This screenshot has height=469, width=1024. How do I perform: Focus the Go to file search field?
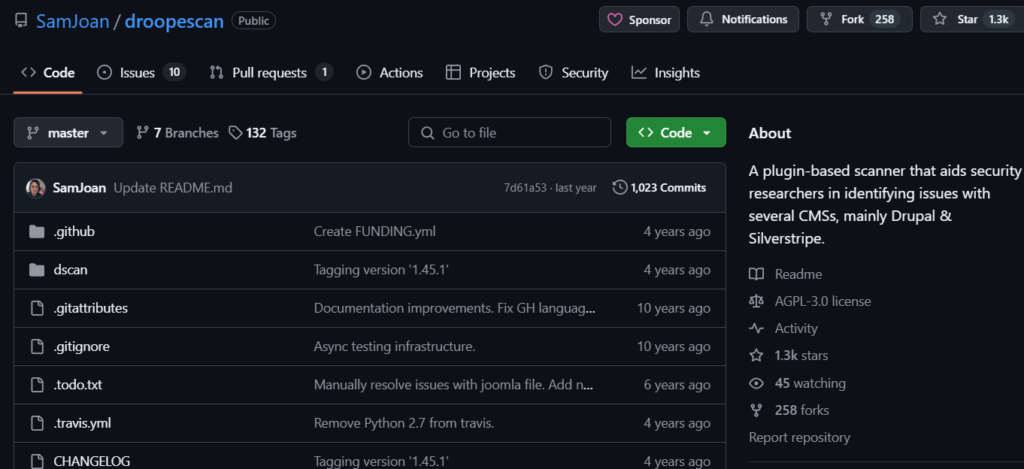tap(509, 133)
